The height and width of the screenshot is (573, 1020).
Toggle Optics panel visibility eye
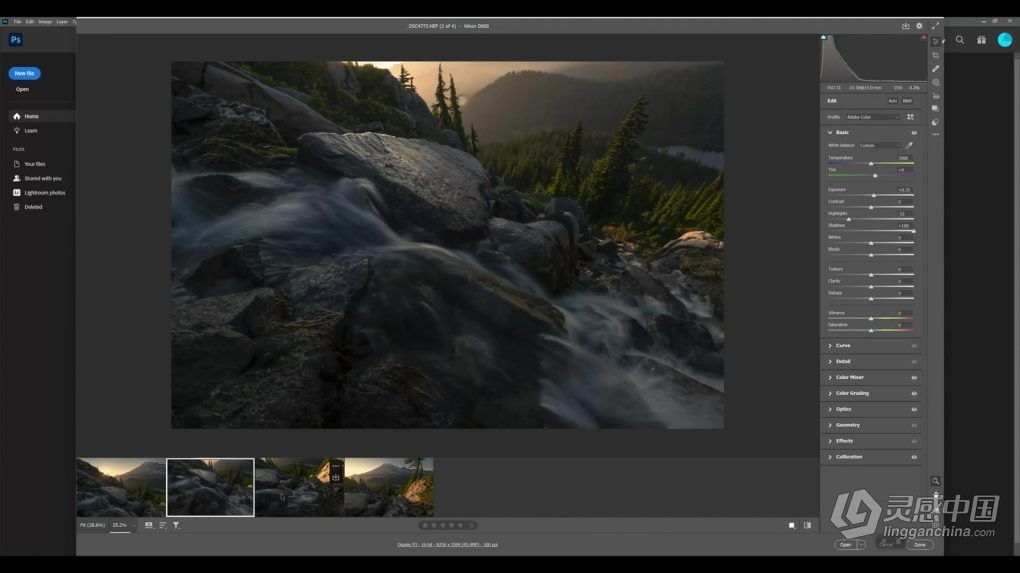coord(914,410)
